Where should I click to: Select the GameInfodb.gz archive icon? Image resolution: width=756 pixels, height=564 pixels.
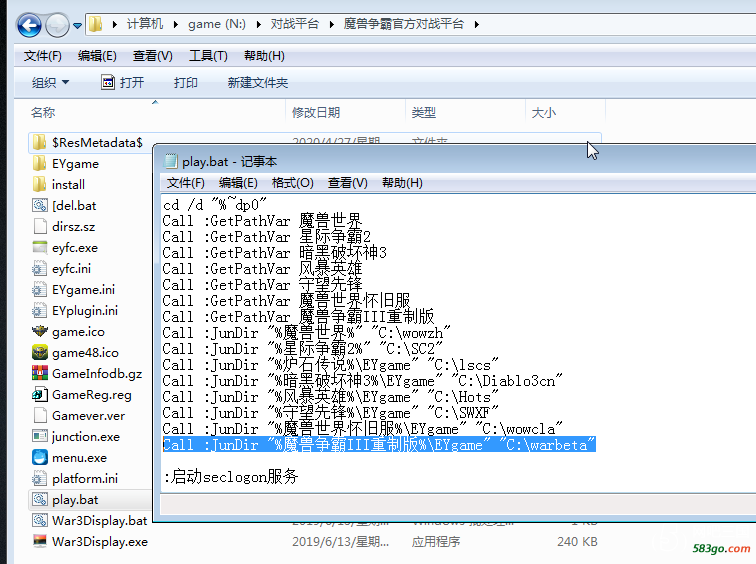[x=40, y=373]
